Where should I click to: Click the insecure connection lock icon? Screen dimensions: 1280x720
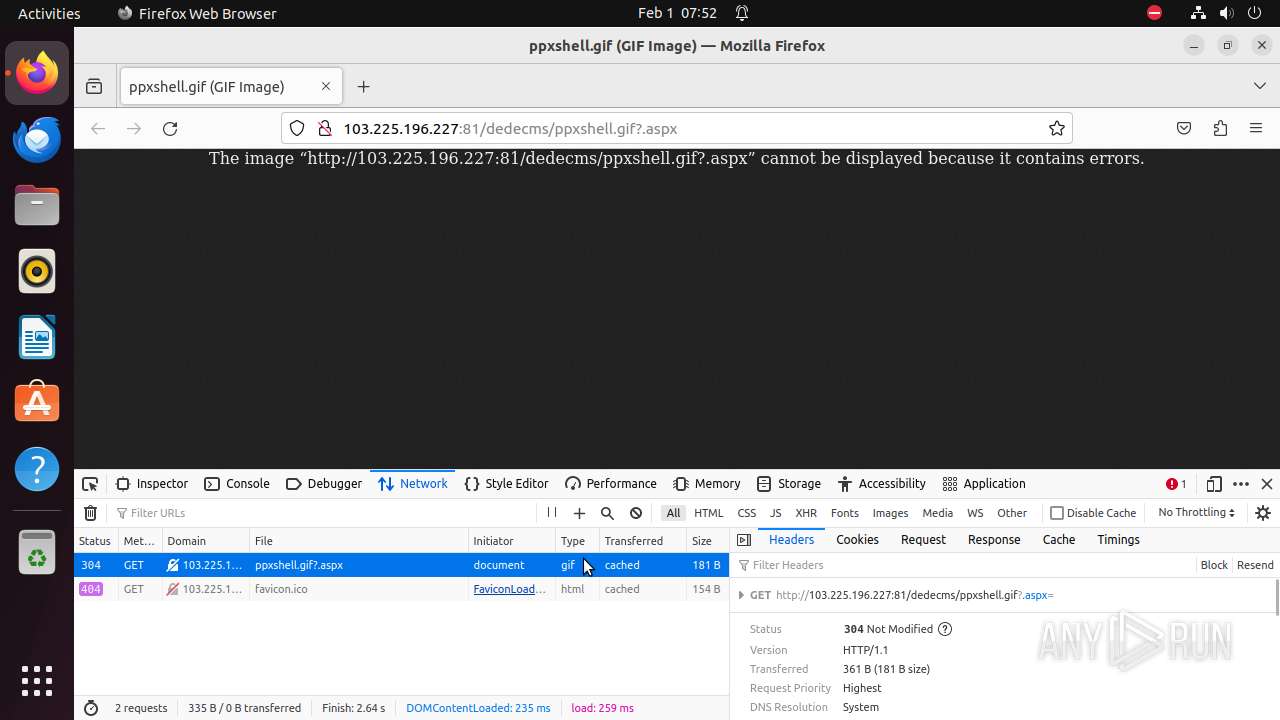pos(324,128)
